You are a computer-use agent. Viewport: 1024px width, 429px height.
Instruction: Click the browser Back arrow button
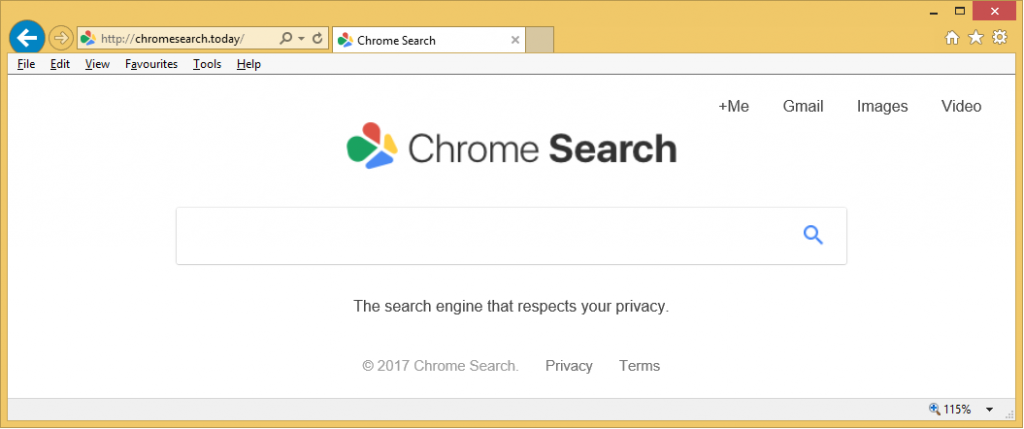(25, 39)
